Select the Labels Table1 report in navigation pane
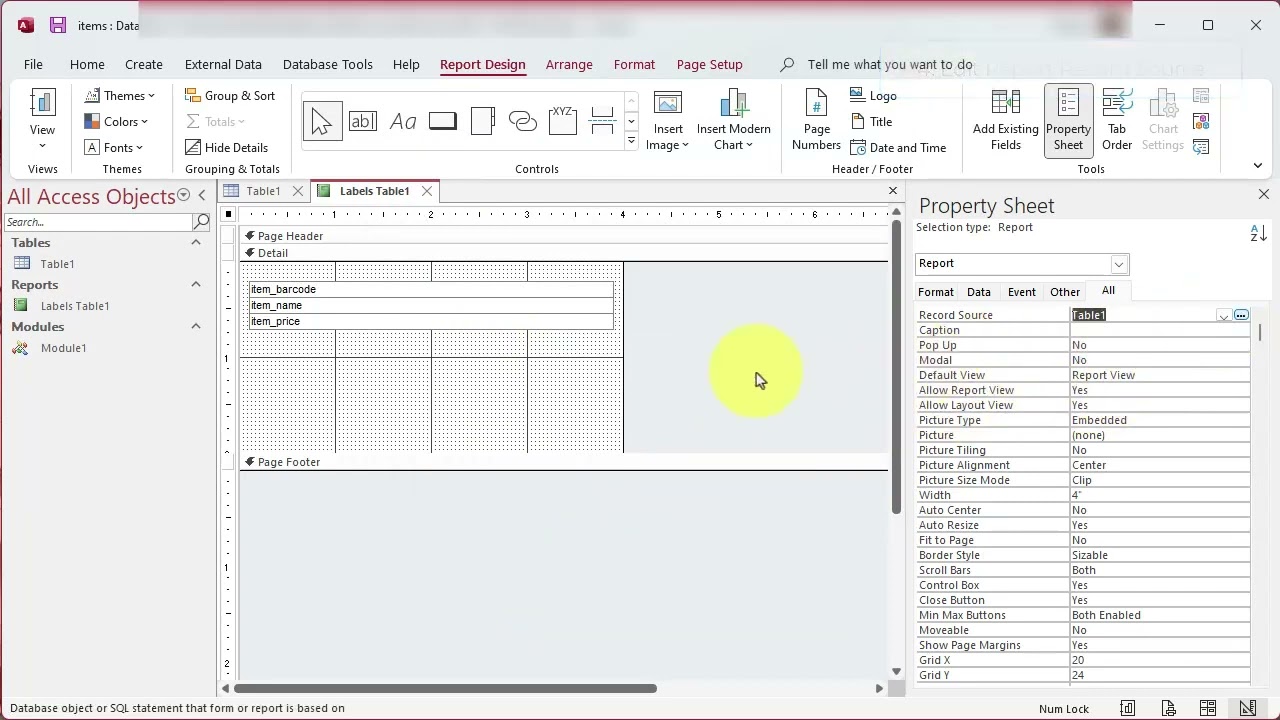 tap(75, 306)
